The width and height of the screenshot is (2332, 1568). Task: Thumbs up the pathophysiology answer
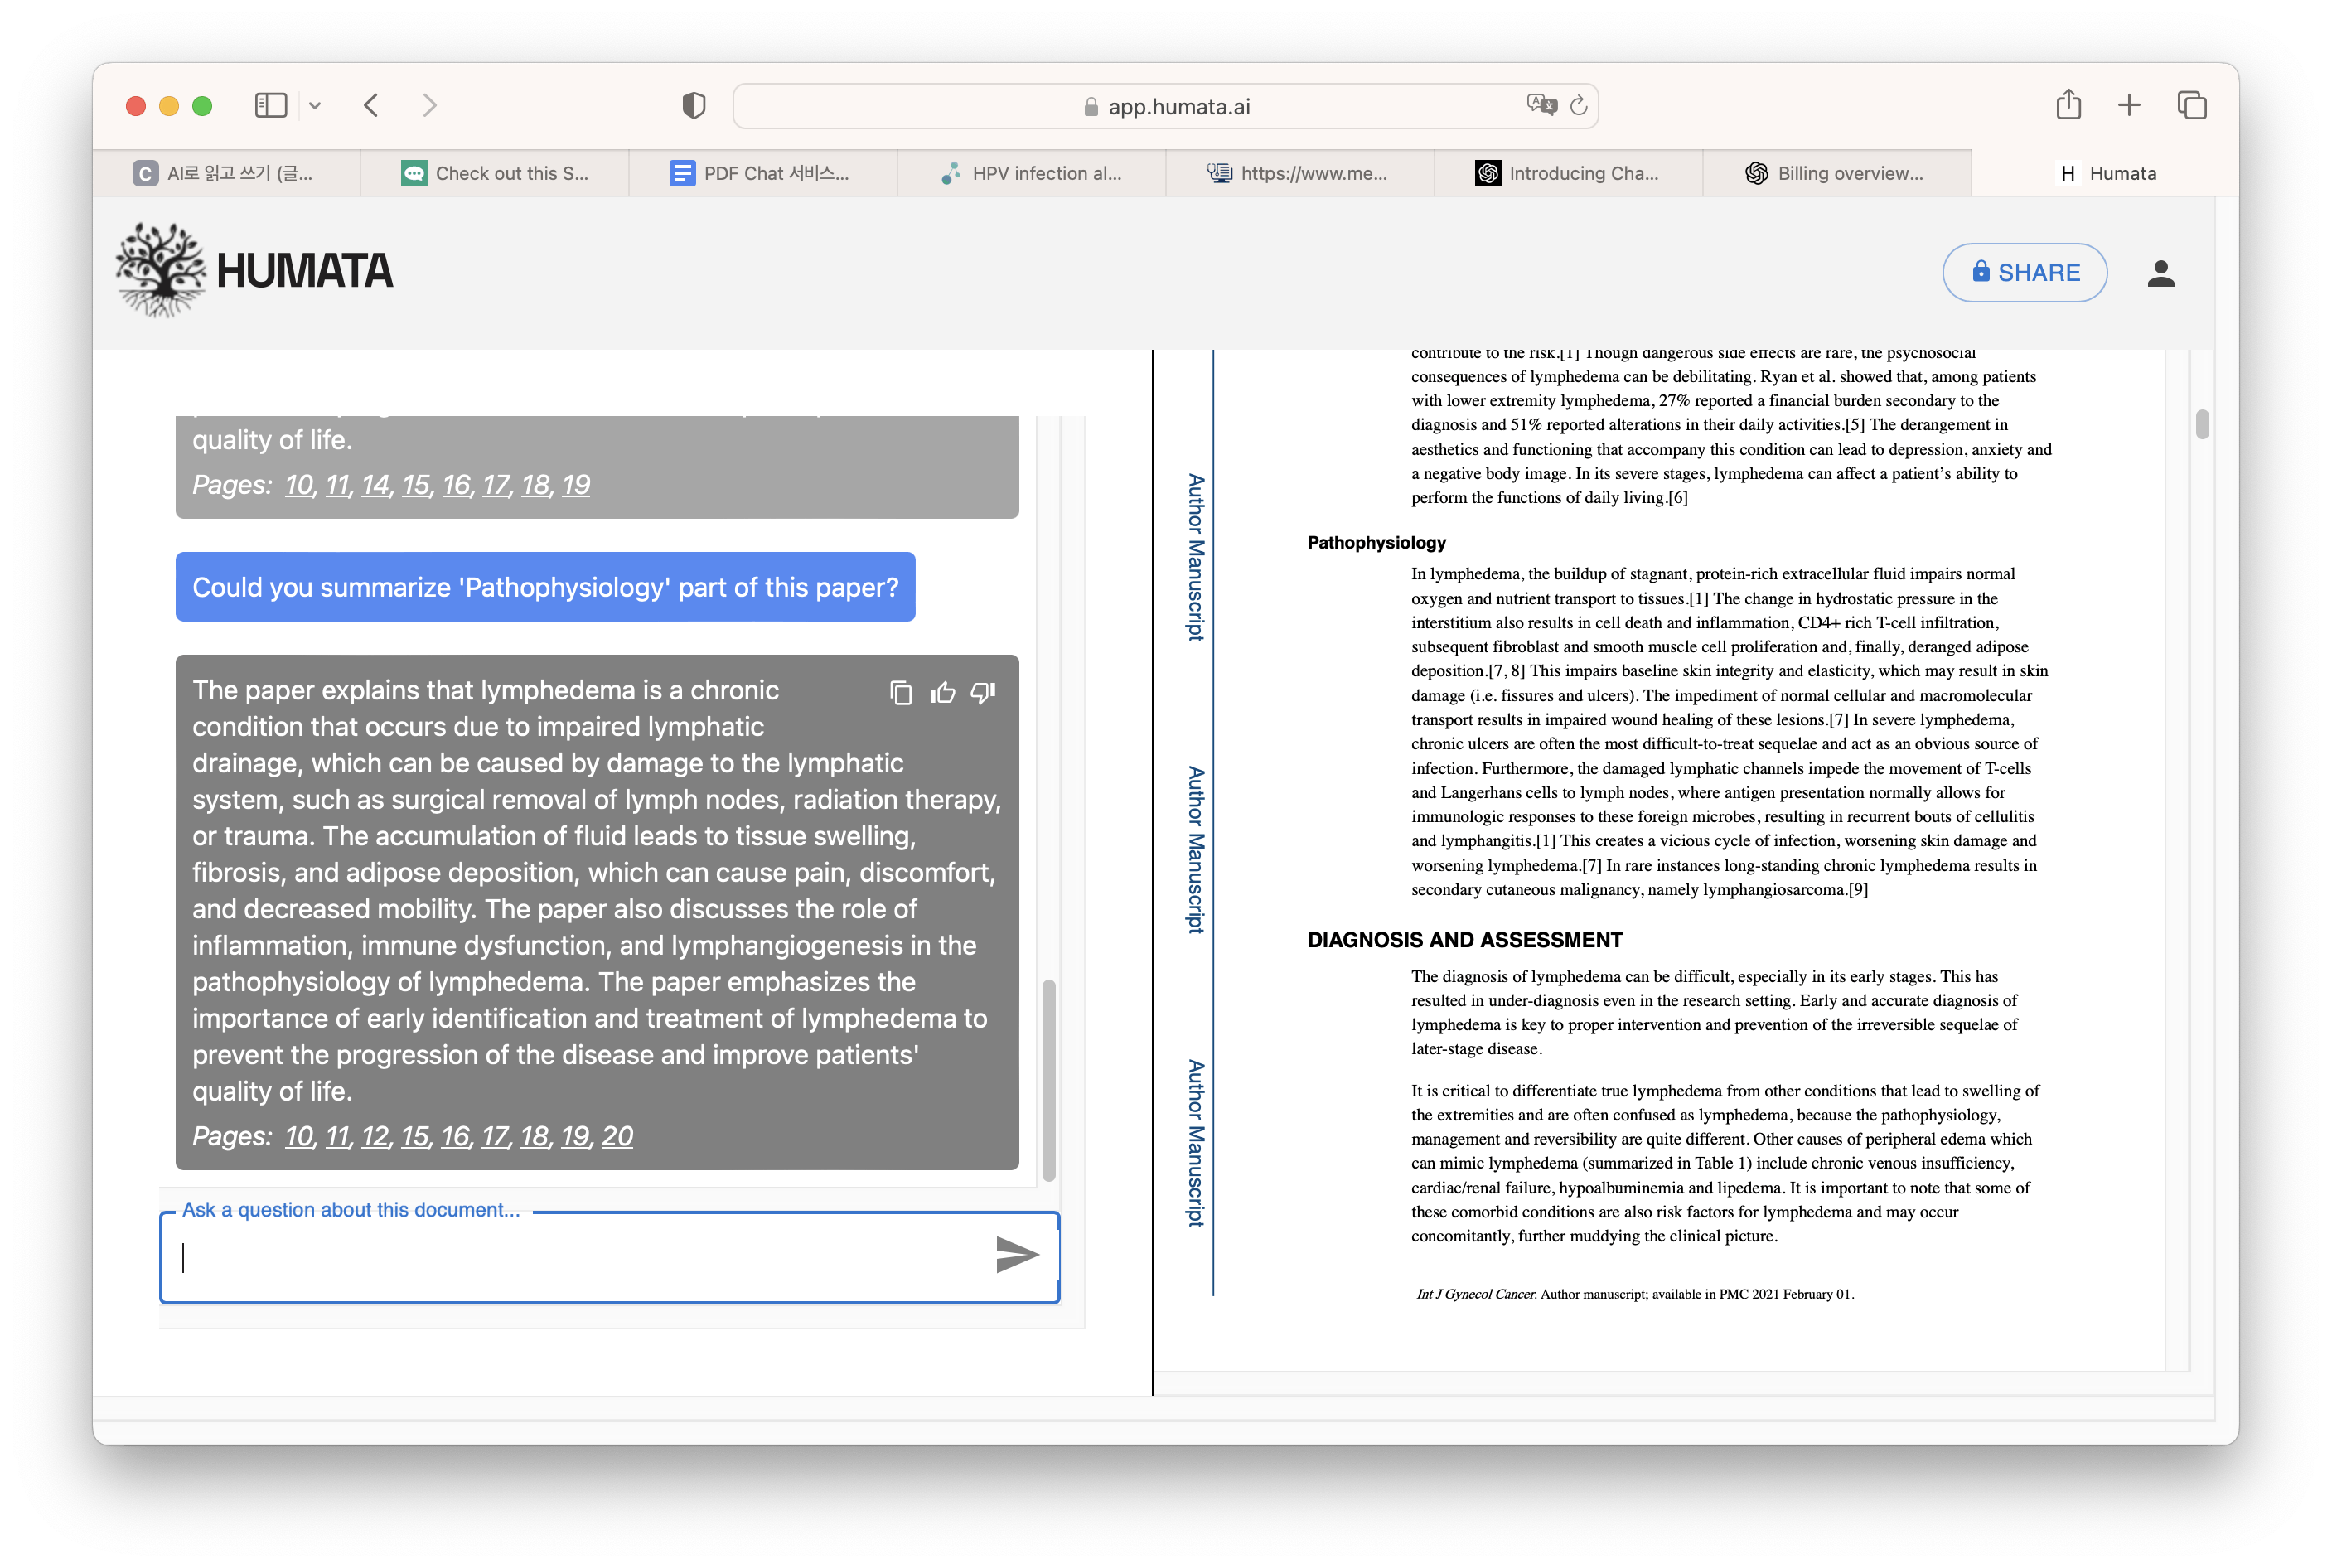pyautogui.click(x=942, y=693)
